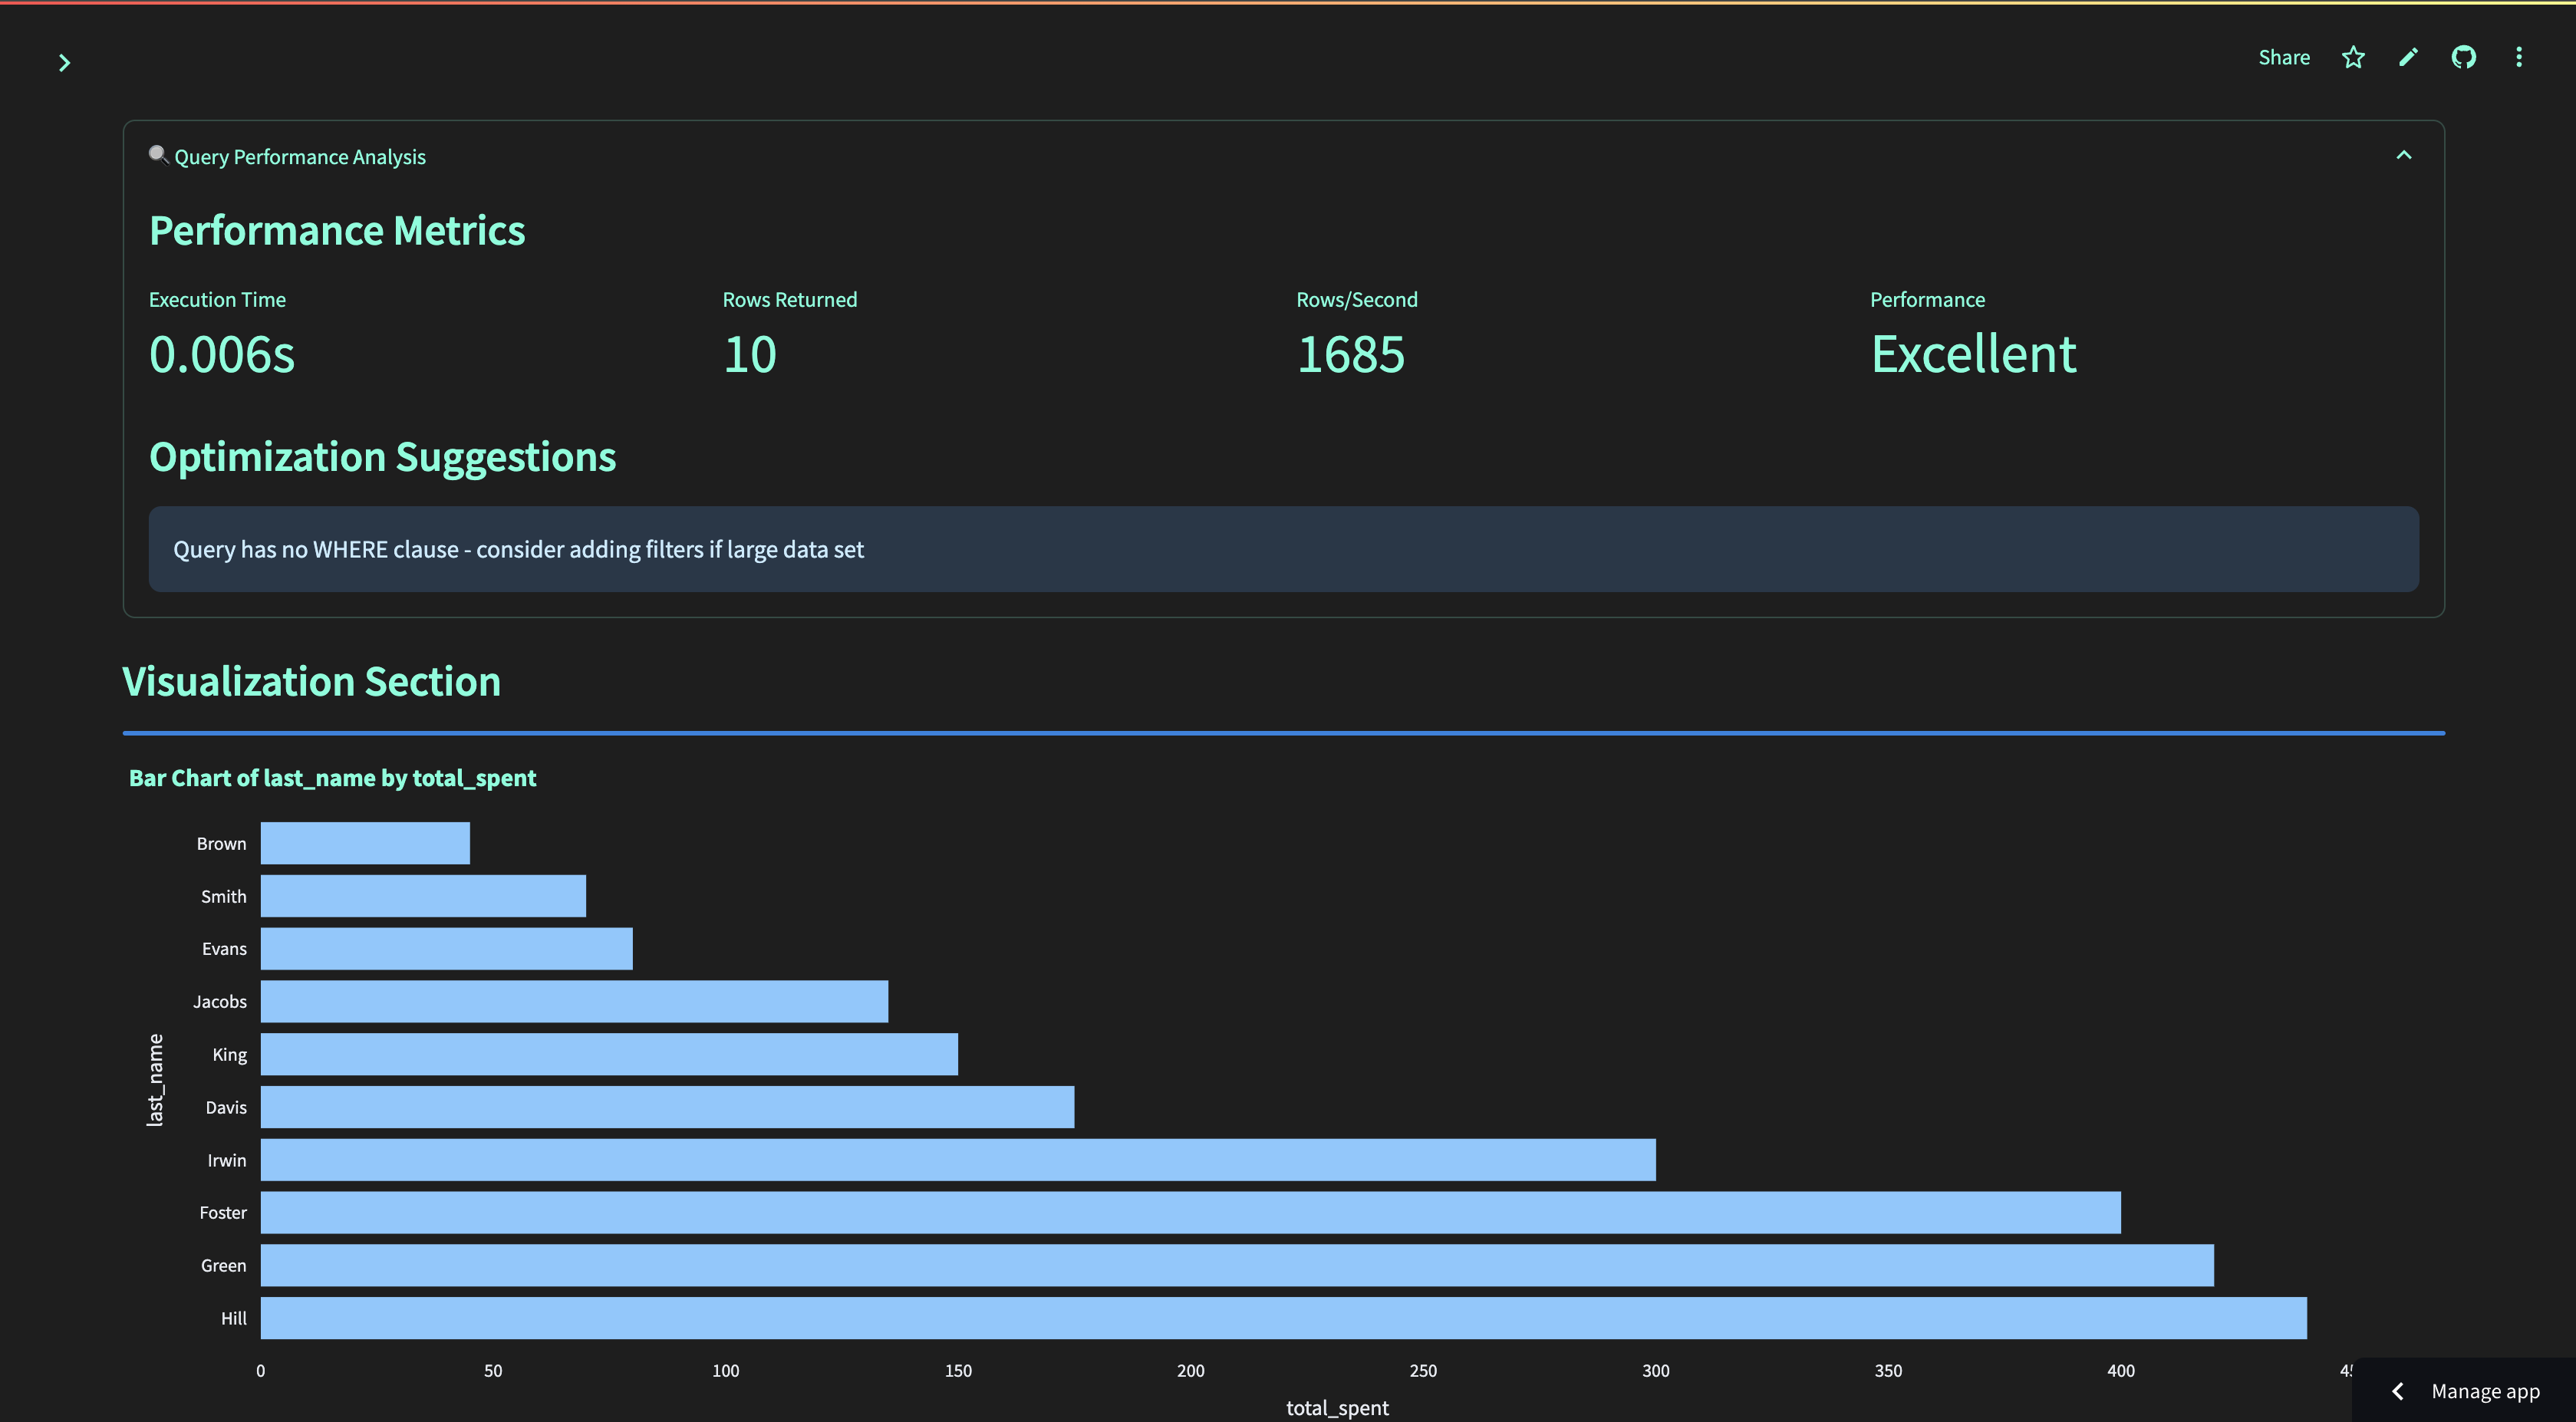Click the Rows/Second metric value 1685
This screenshot has height=1422, width=2576.
(1350, 354)
